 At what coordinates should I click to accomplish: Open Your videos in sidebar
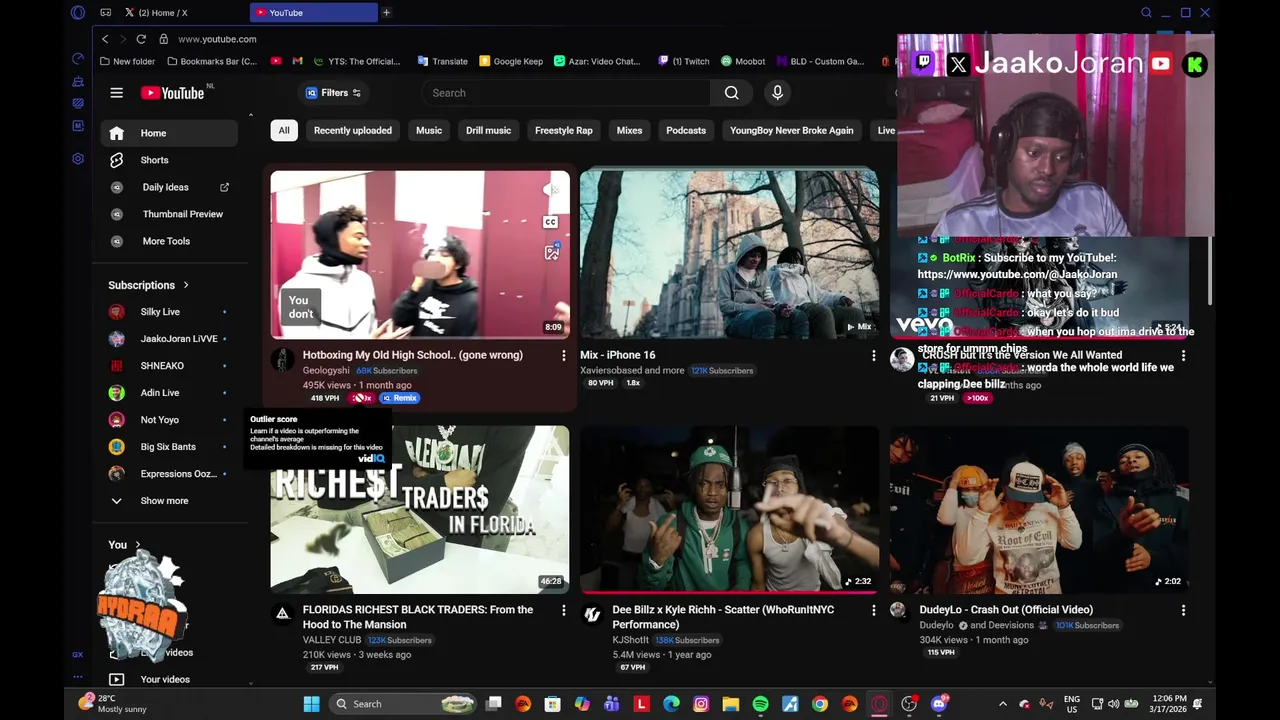(x=169, y=679)
